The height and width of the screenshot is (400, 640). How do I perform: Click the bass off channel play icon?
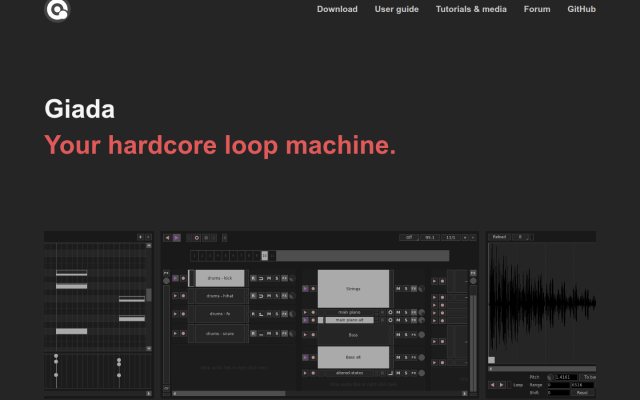(305, 357)
